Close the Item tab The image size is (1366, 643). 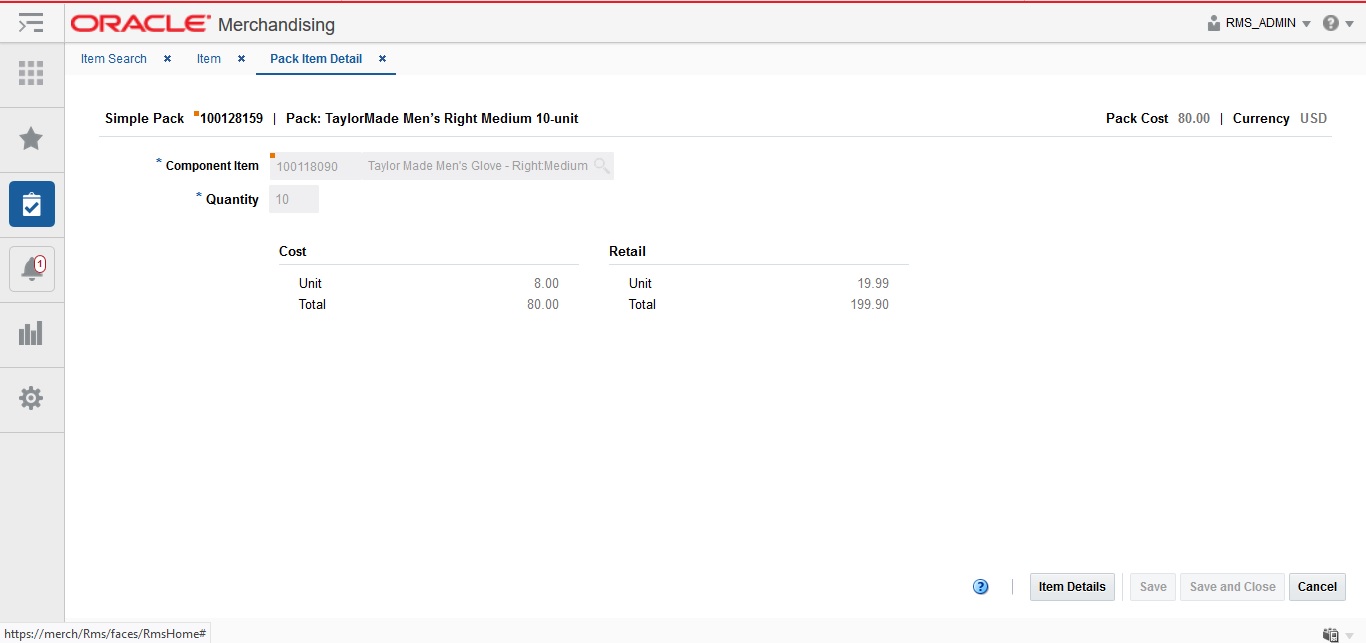click(241, 59)
